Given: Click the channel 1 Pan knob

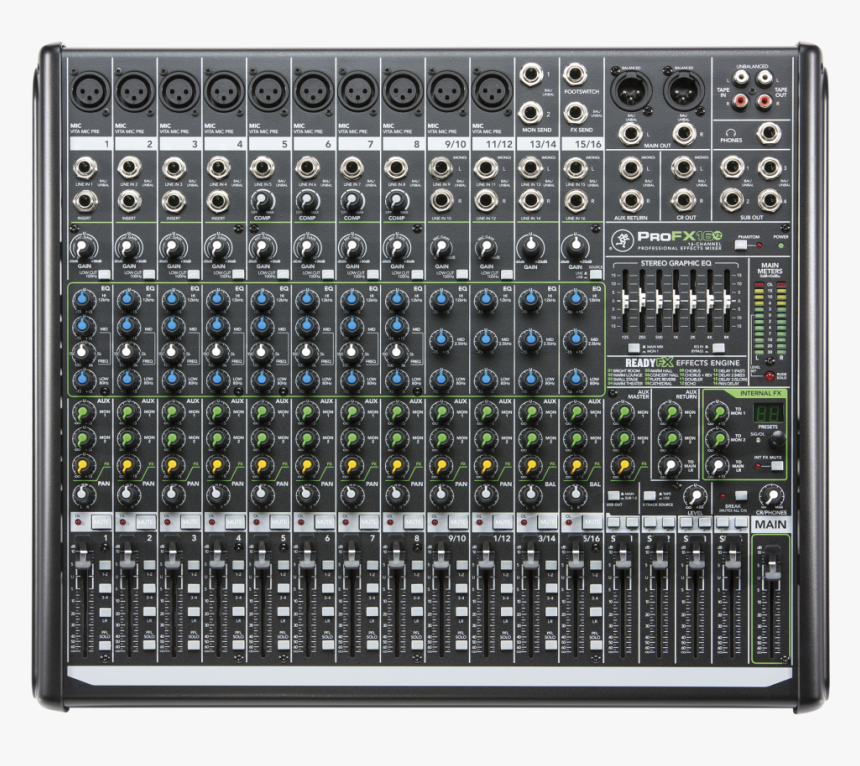Looking at the screenshot, I should pos(83,495).
